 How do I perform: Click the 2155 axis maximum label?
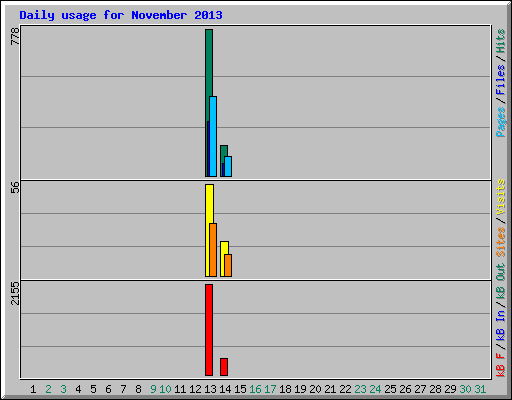click(15, 294)
